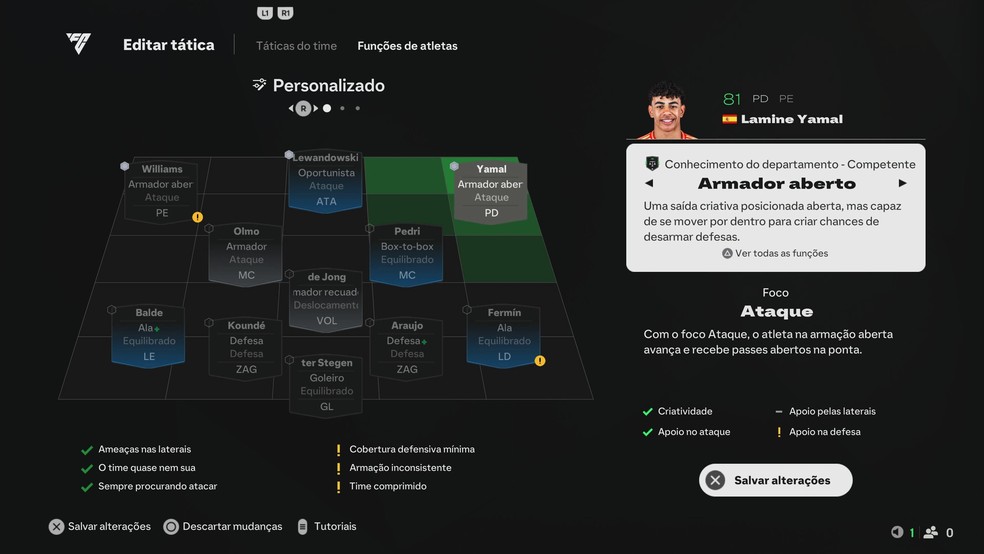Click hexagon badge on Olmo card
Image resolution: width=984 pixels, height=554 pixels.
(209, 228)
